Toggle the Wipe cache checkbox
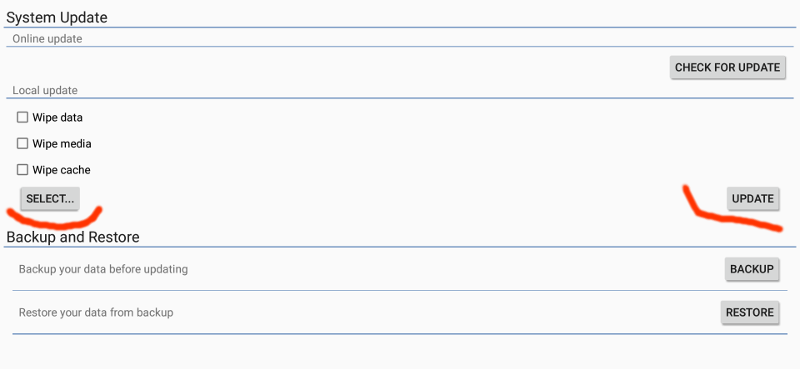This screenshot has height=369, width=800. [x=22, y=169]
